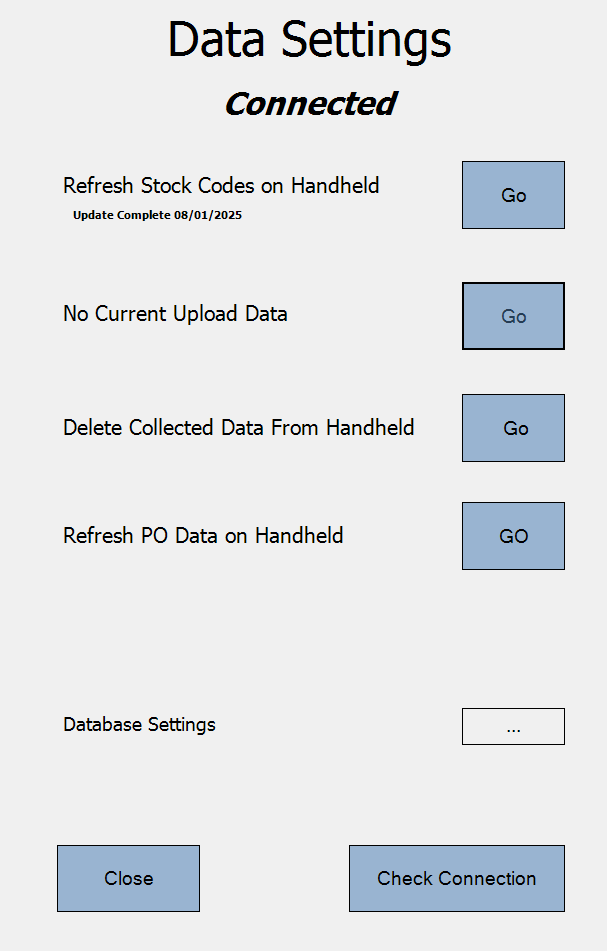Click the No Current Upload Data label

point(175,314)
